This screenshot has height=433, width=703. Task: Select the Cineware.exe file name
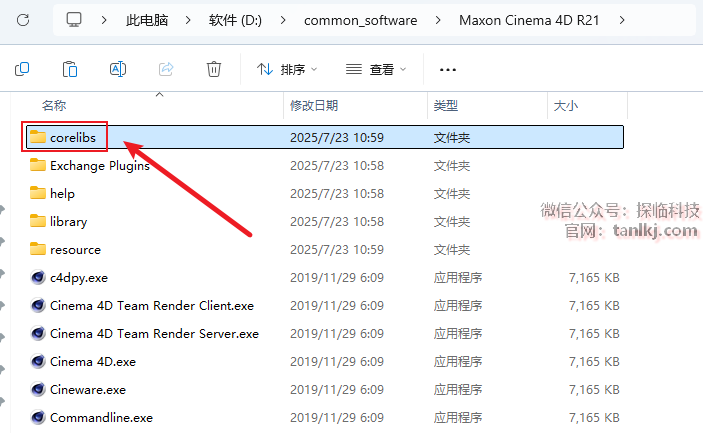tap(88, 390)
